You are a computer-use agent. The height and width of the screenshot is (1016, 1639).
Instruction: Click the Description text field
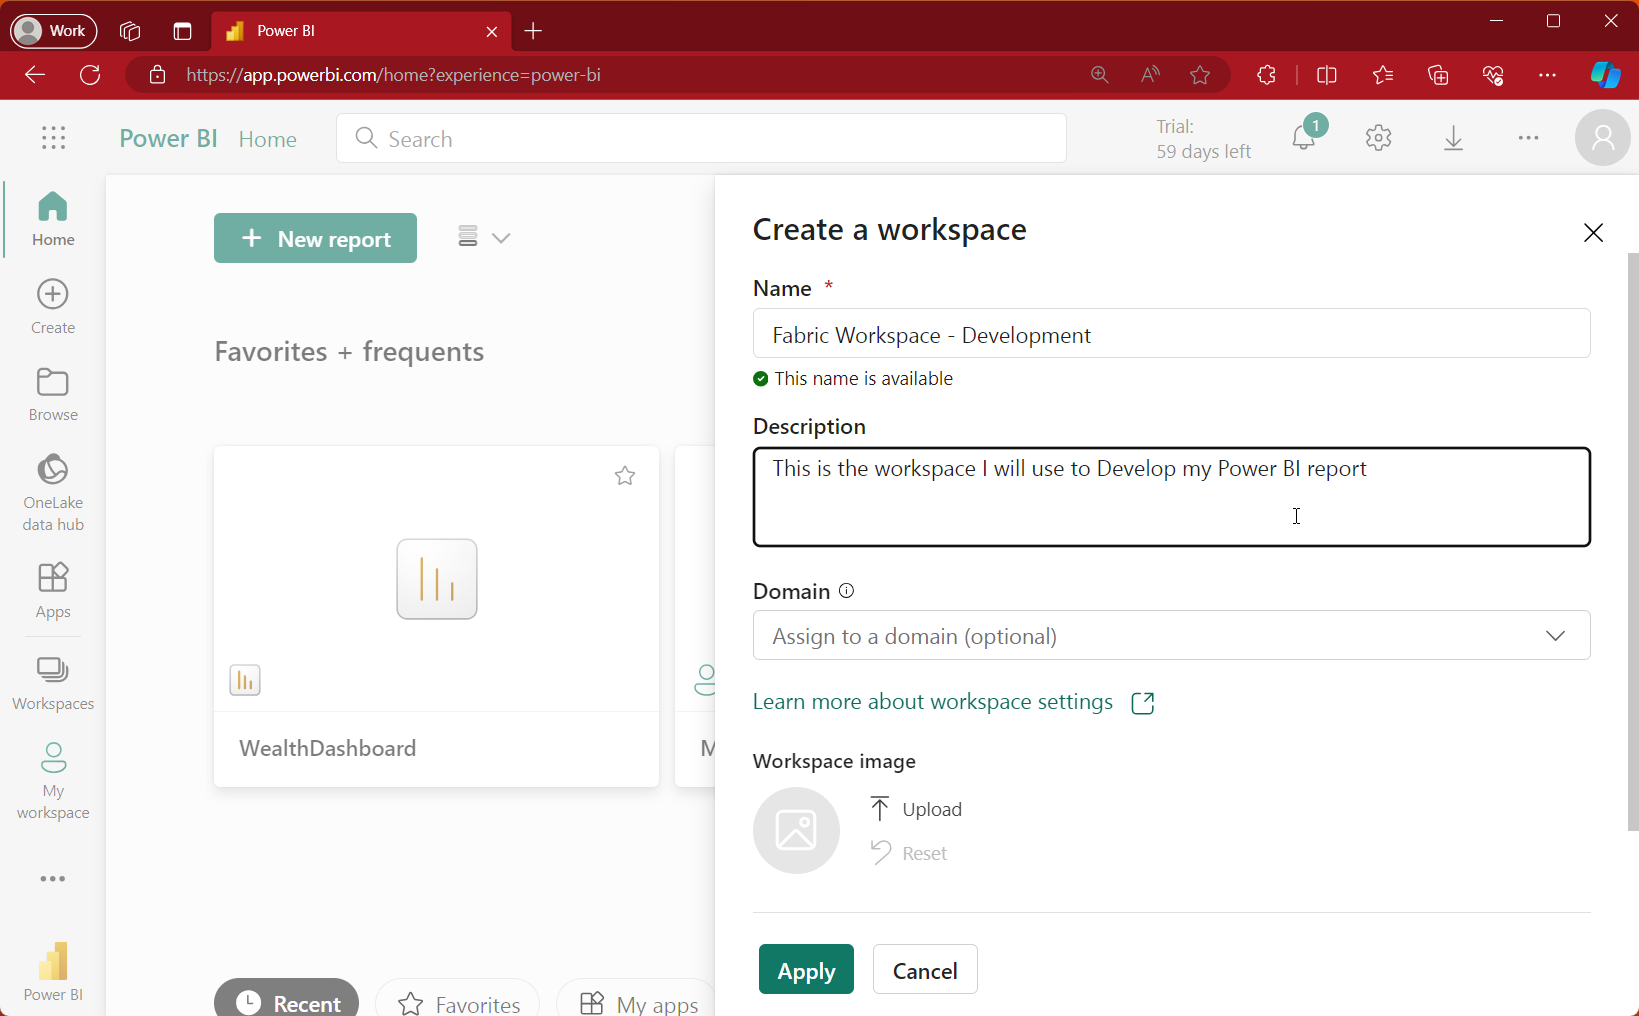[1170, 497]
